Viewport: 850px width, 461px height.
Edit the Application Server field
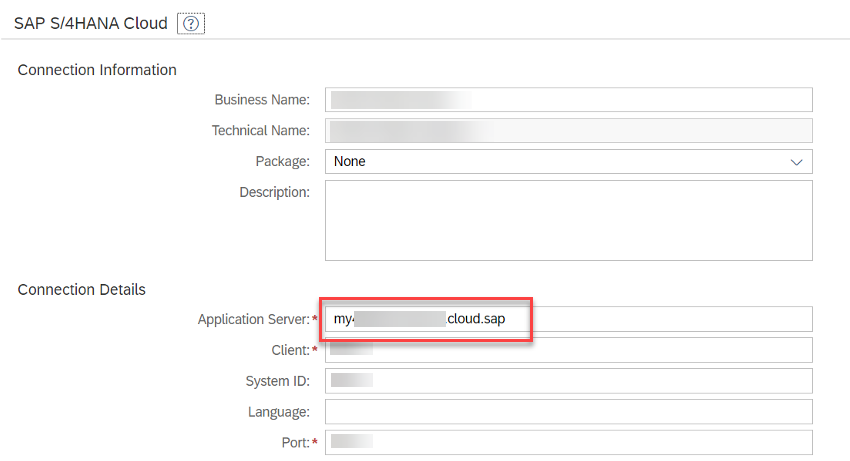tap(569, 319)
